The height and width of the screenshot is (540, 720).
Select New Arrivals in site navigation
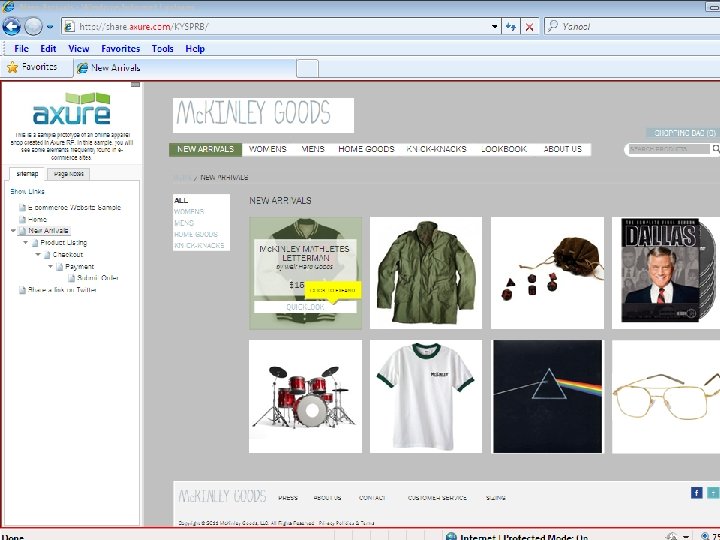click(205, 149)
